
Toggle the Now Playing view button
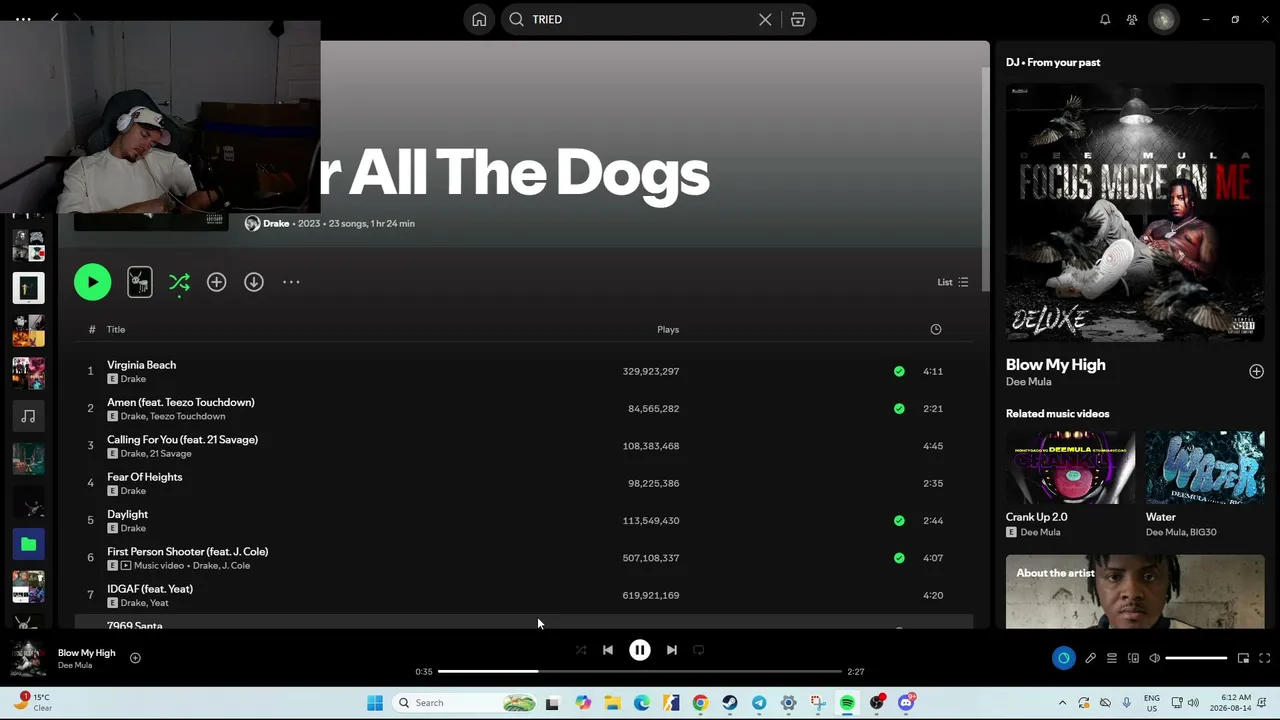(1063, 658)
